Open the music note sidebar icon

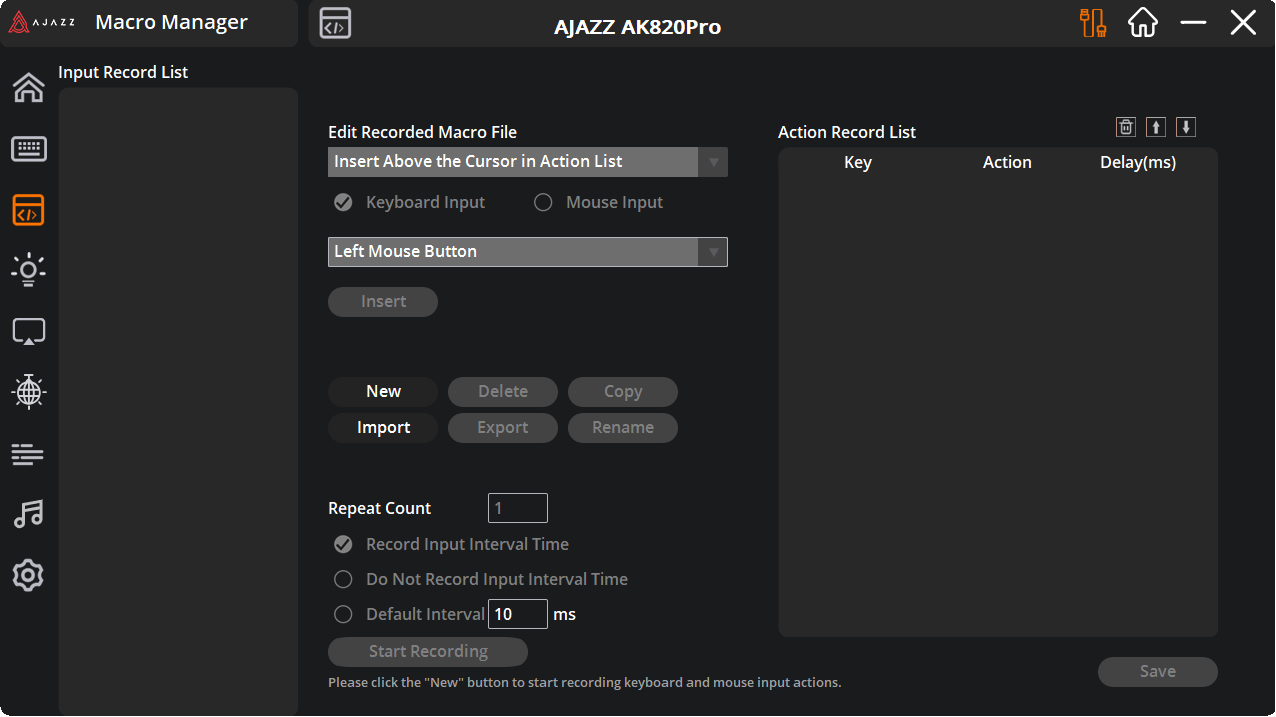point(28,514)
